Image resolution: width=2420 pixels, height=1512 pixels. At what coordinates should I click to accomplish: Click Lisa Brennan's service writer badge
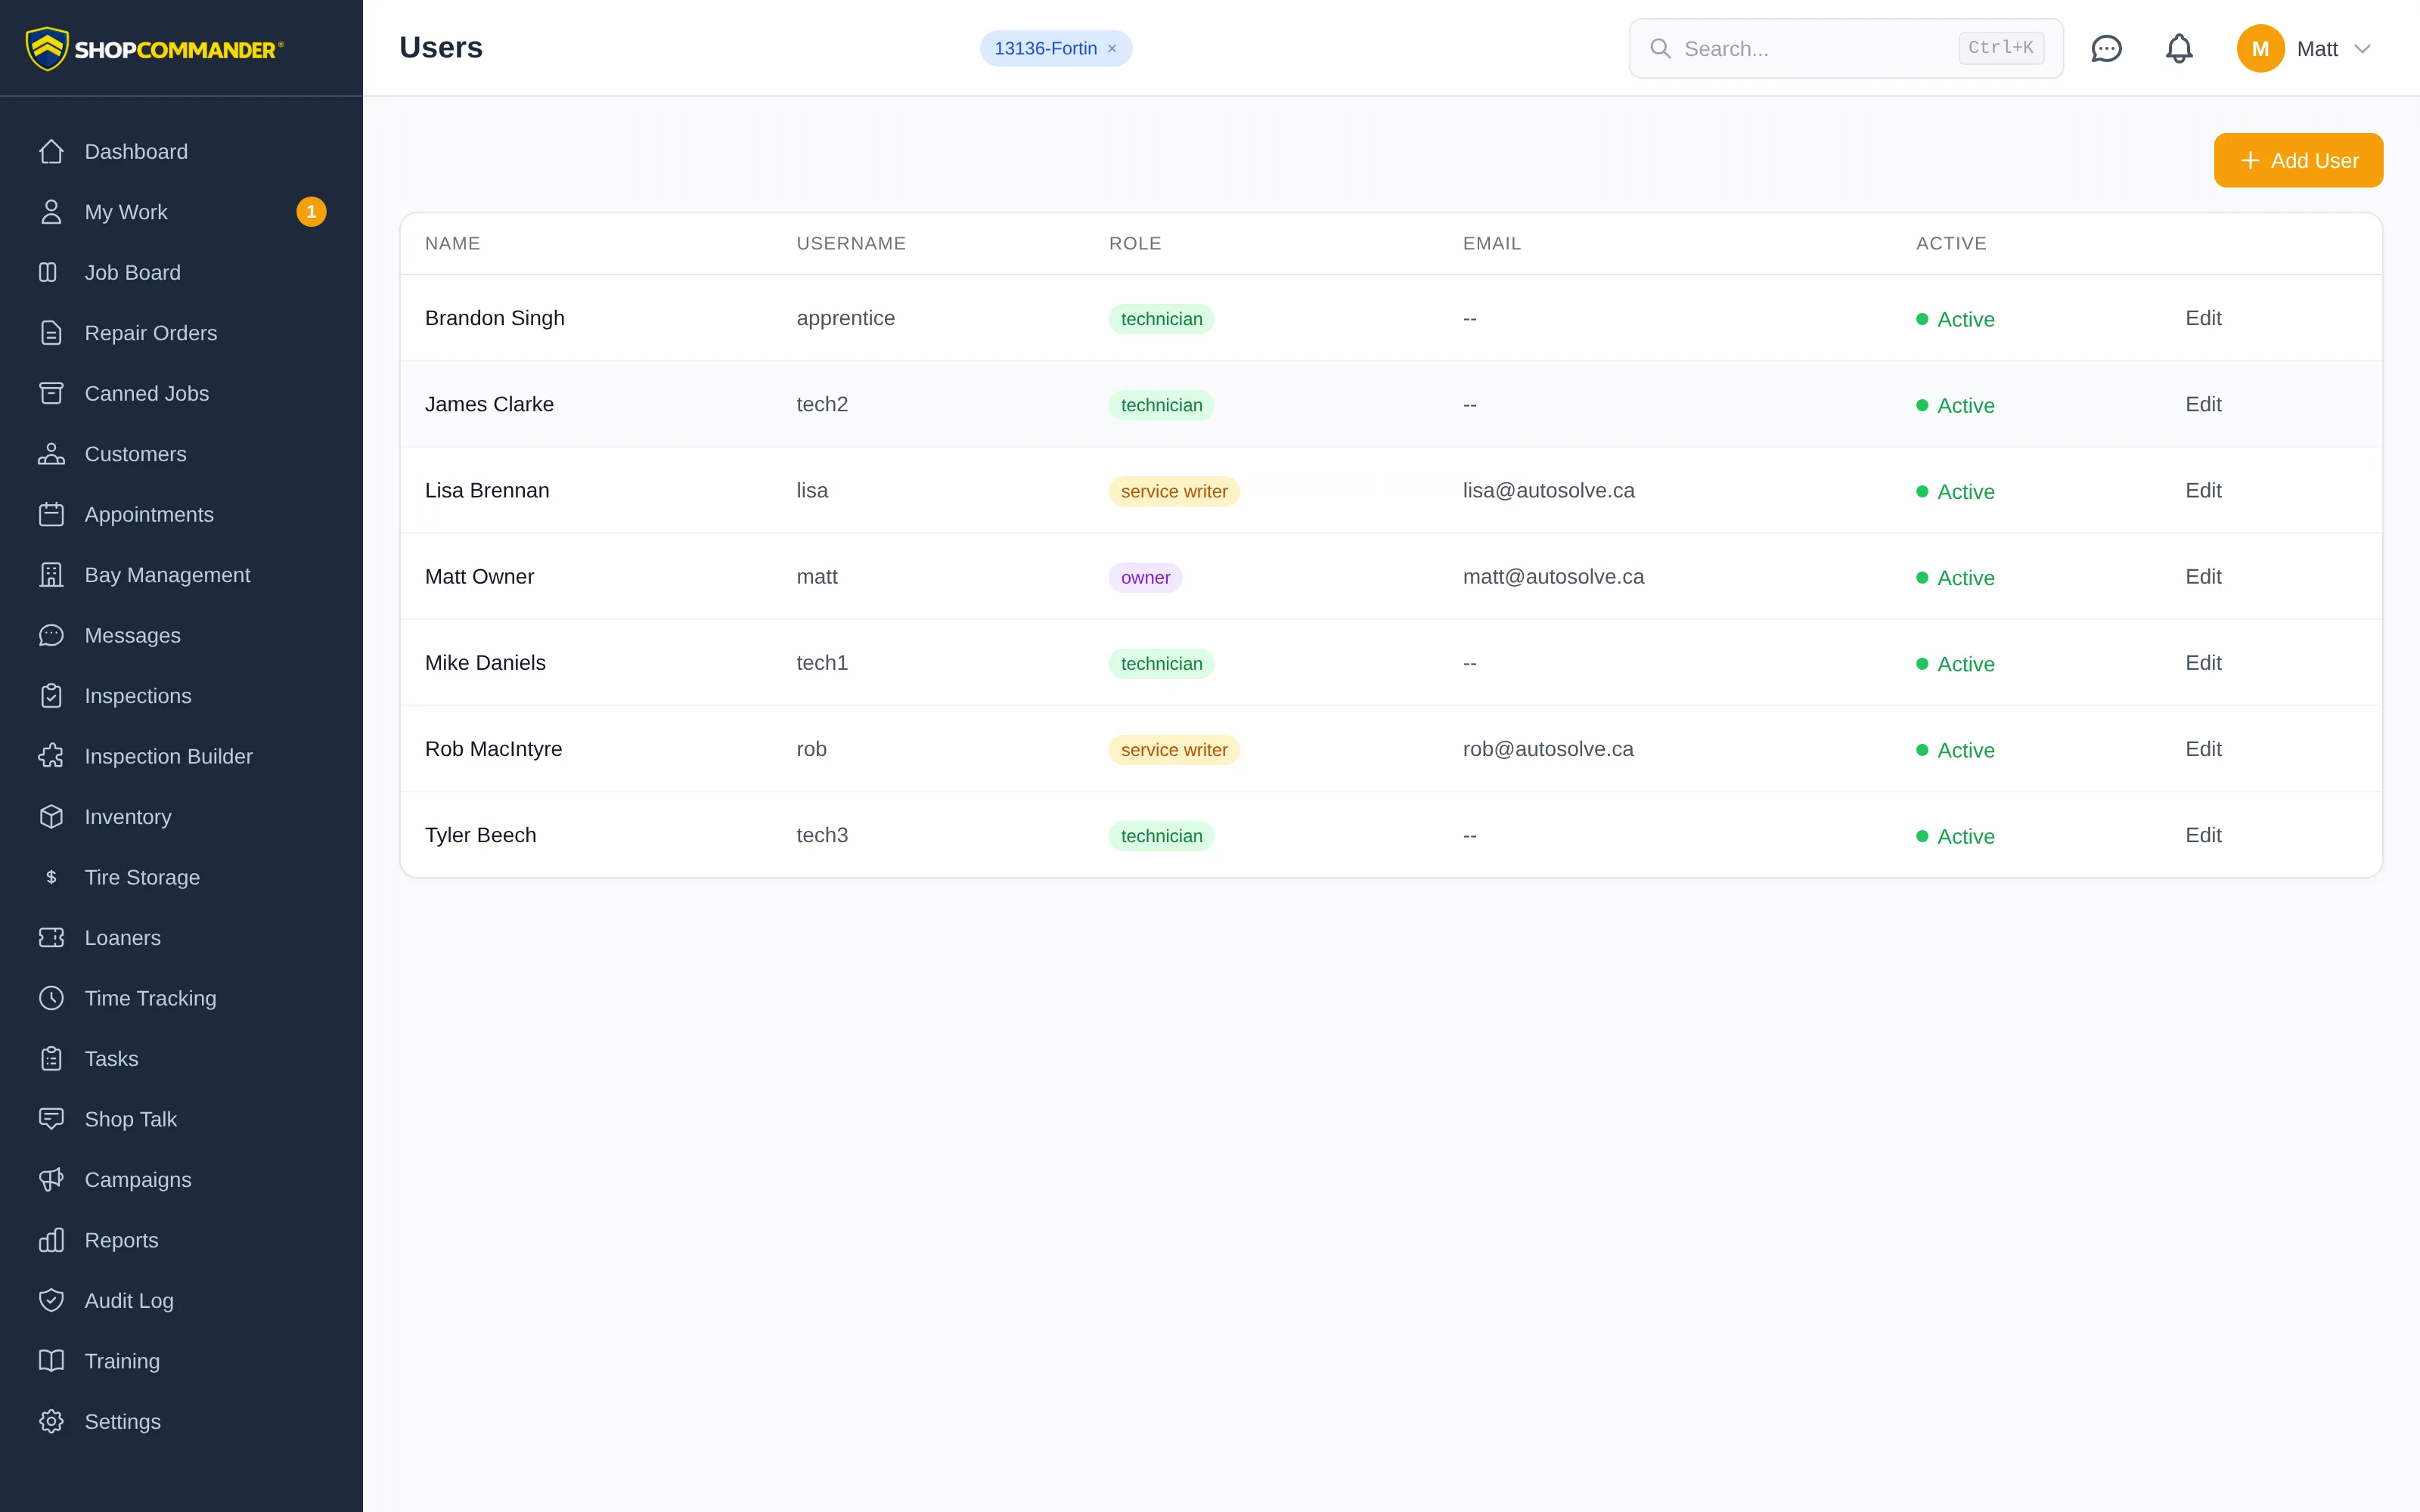(1174, 491)
